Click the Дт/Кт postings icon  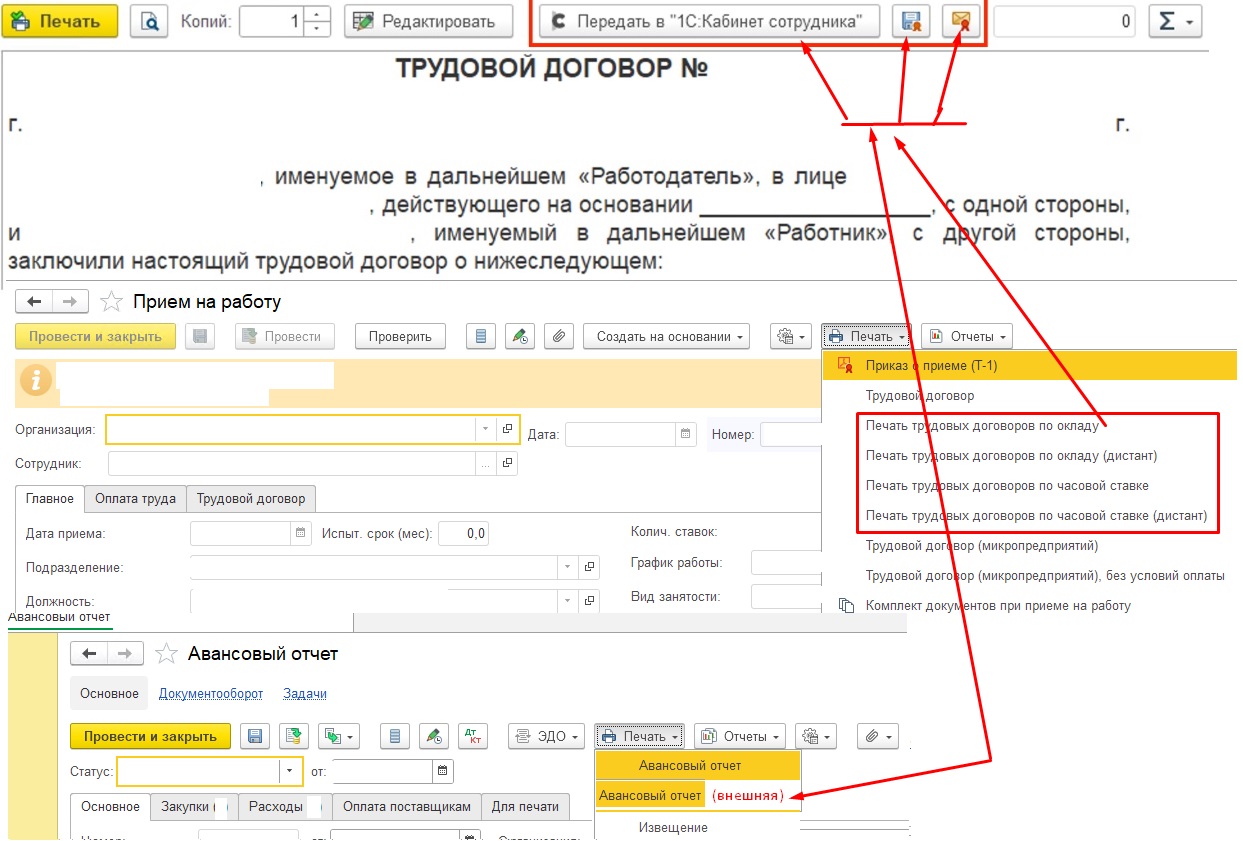(472, 737)
